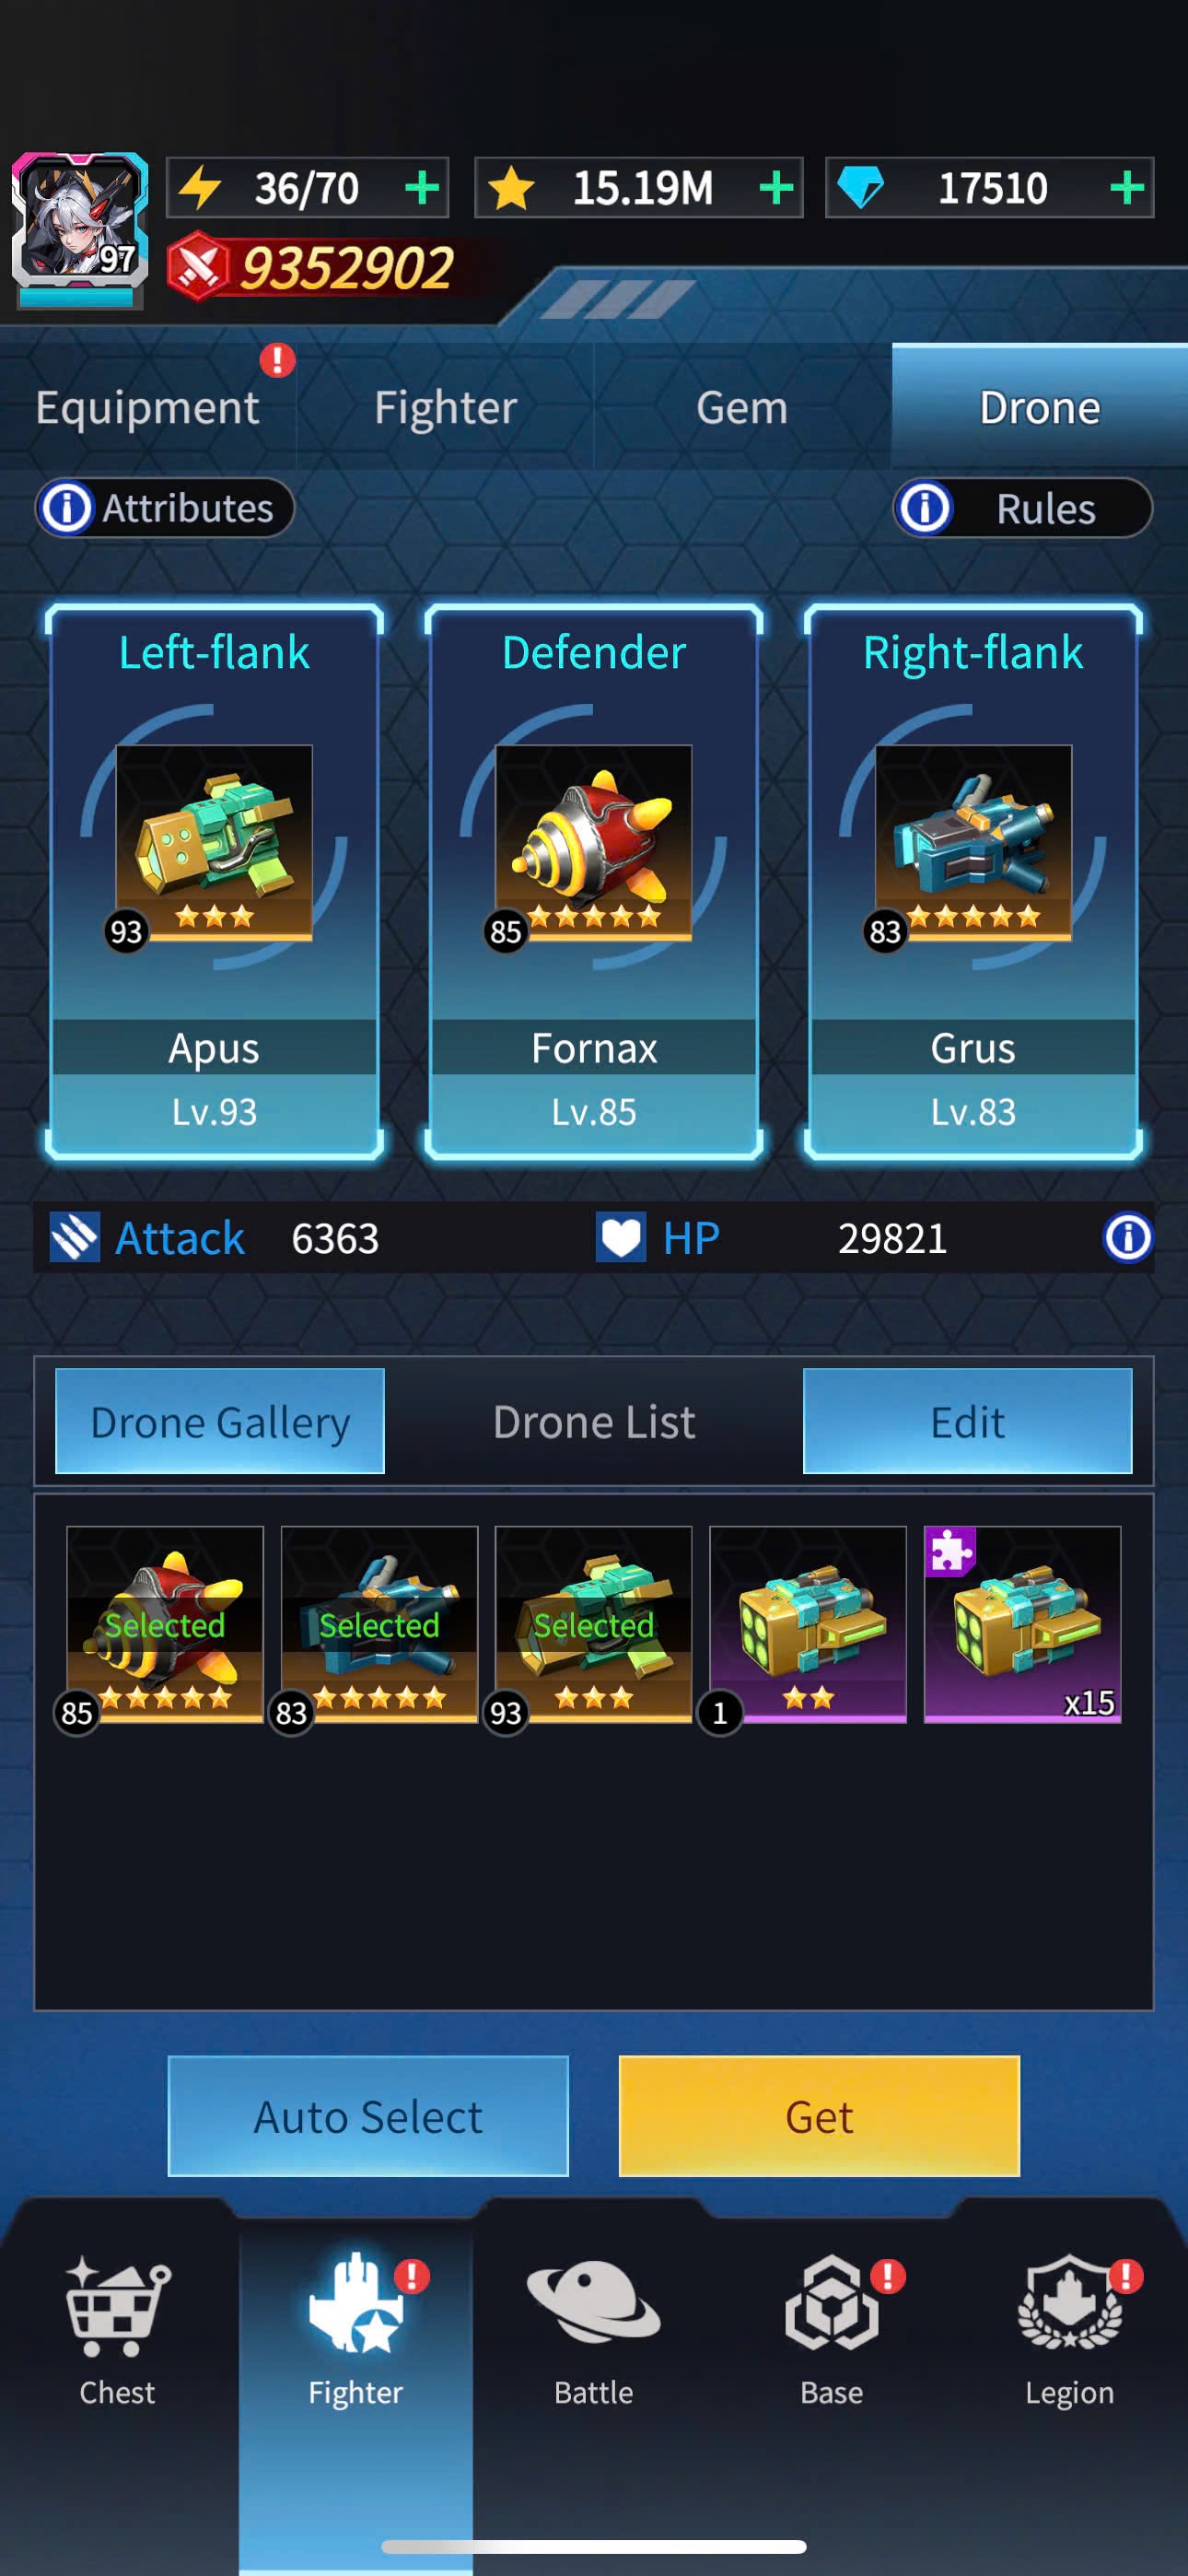Image resolution: width=1188 pixels, height=2576 pixels.
Task: Show the Drone Gallery
Action: pos(220,1421)
